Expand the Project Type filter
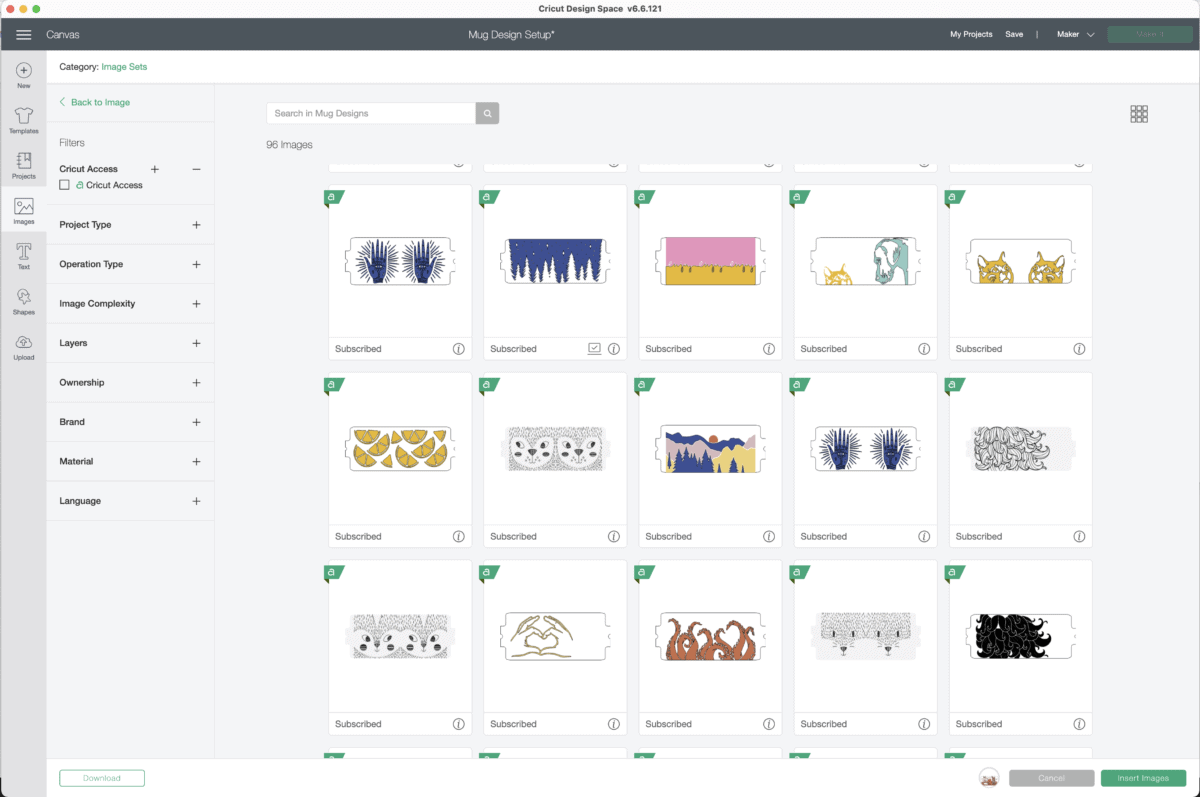 click(196, 225)
